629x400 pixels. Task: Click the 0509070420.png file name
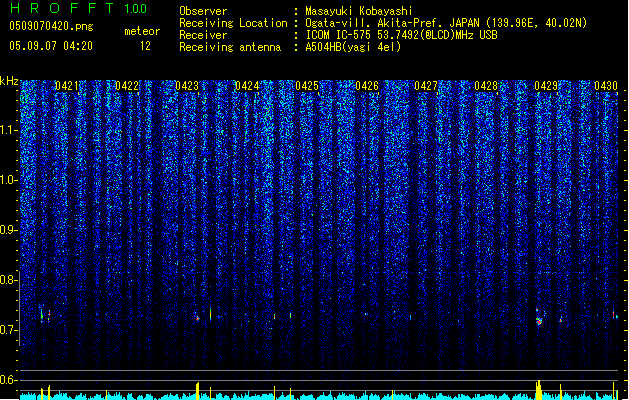[x=51, y=26]
